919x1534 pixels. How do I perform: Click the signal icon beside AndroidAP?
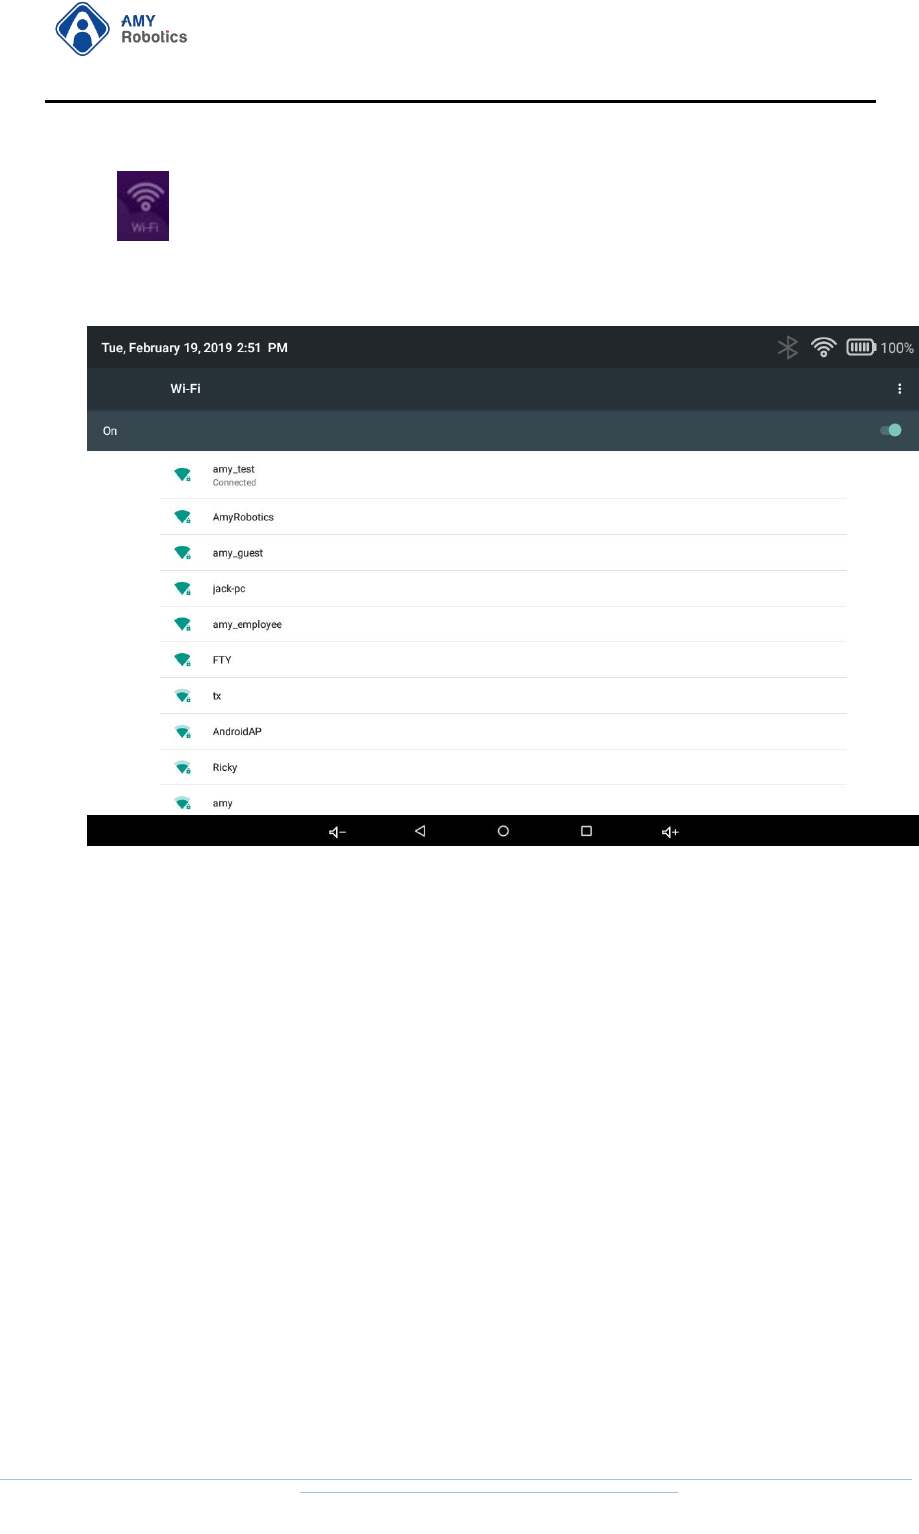click(183, 732)
